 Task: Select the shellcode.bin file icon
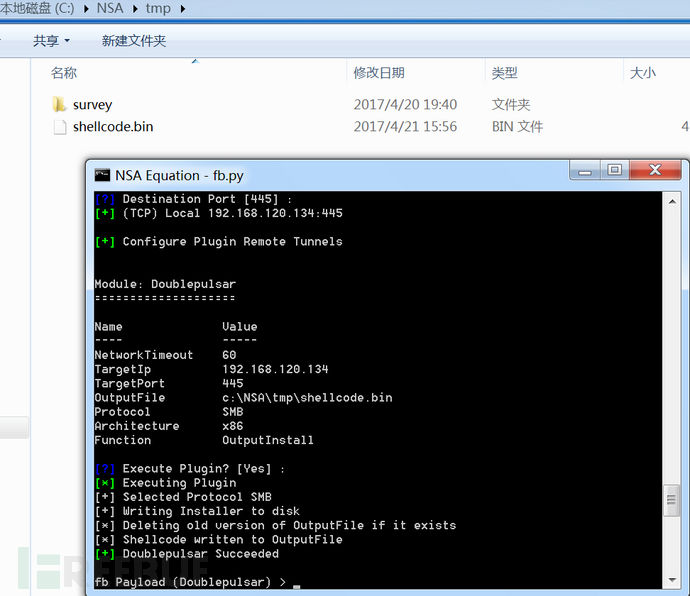coord(60,127)
